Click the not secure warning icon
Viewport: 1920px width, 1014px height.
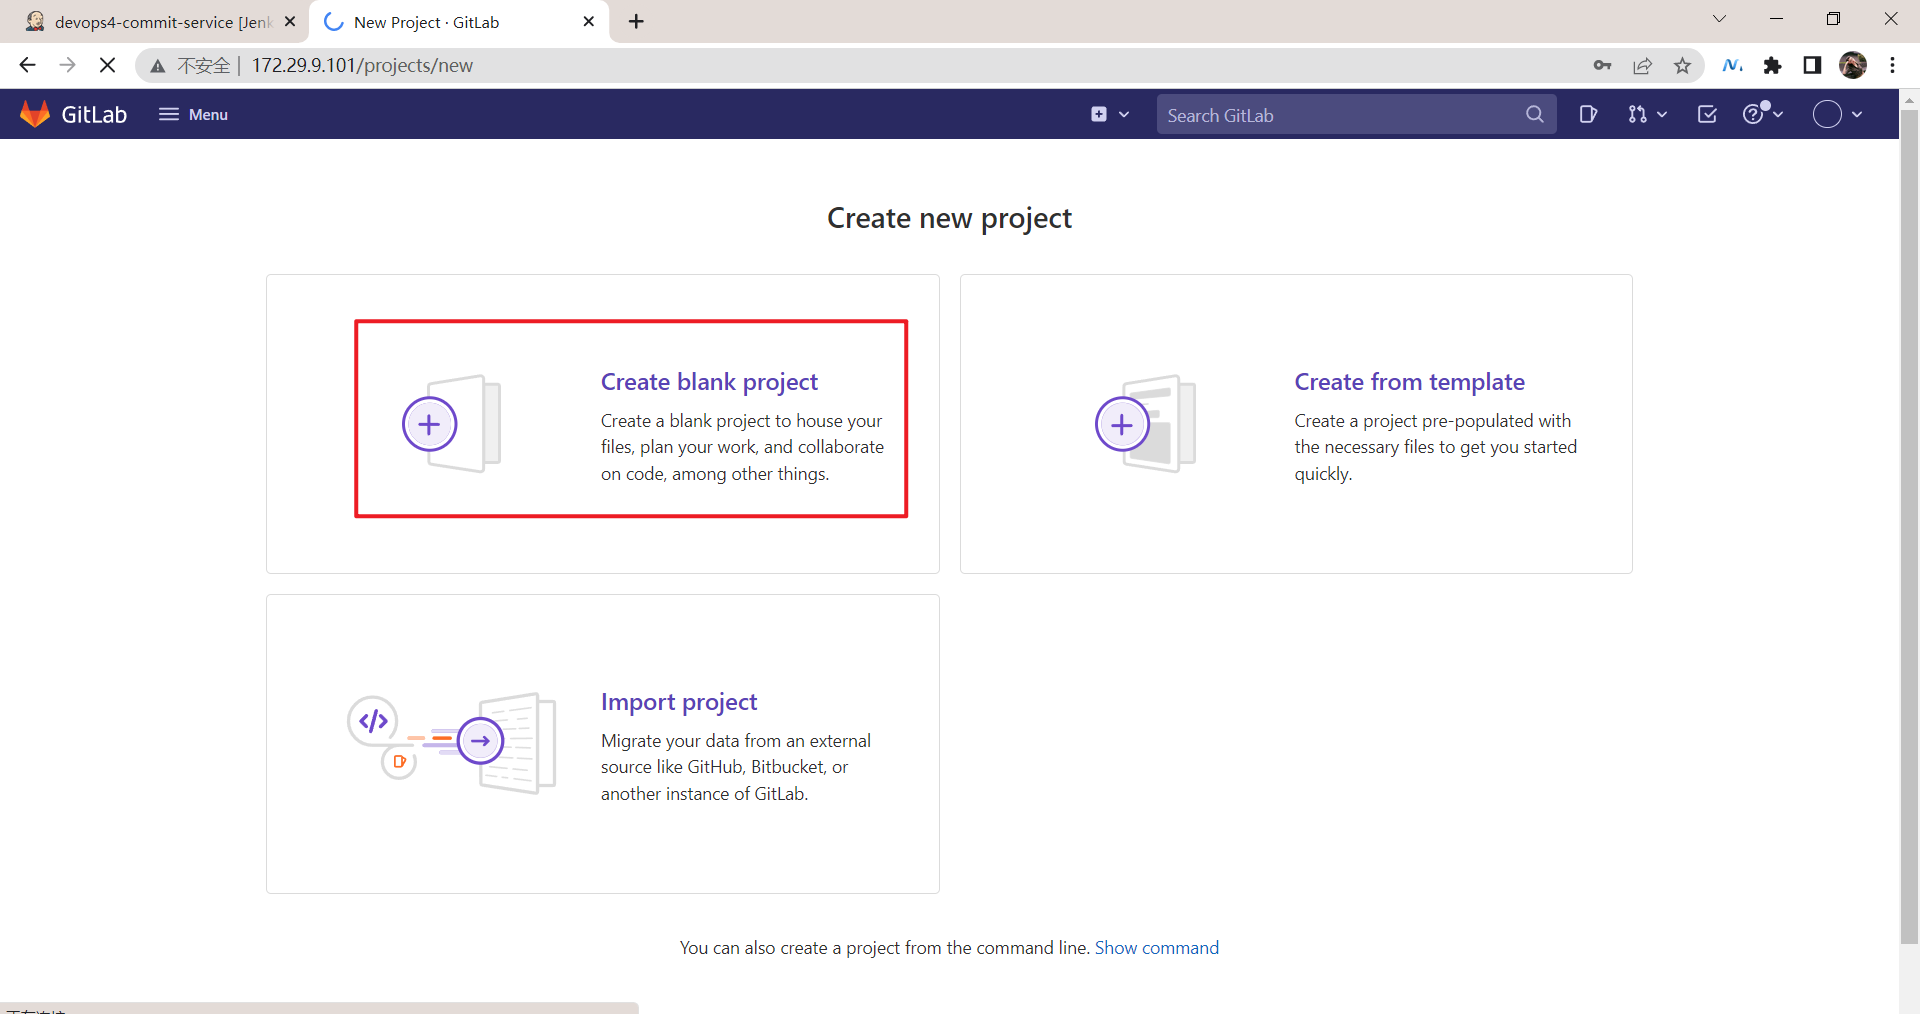(x=158, y=66)
